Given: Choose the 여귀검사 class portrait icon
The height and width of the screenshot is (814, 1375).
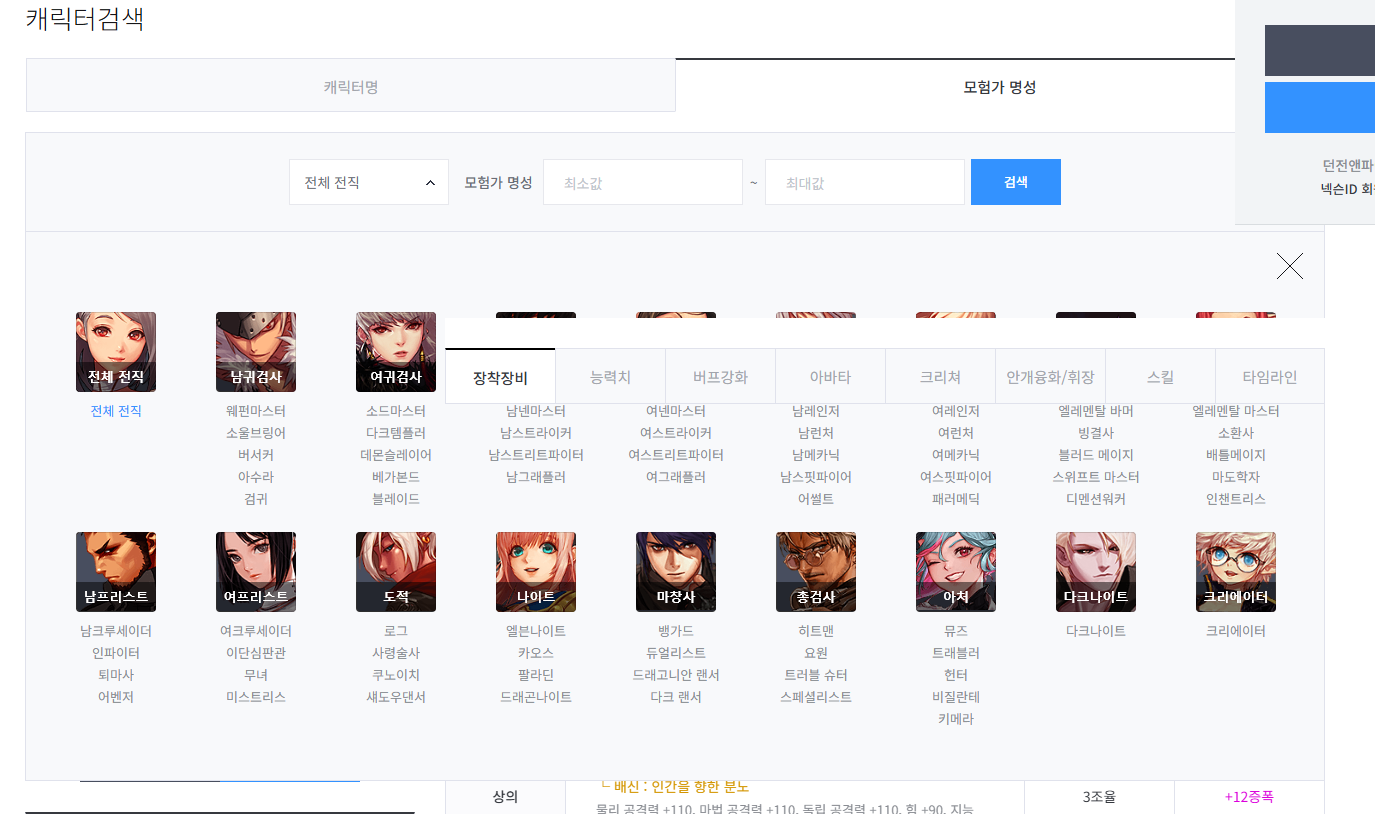Looking at the screenshot, I should click(x=396, y=351).
